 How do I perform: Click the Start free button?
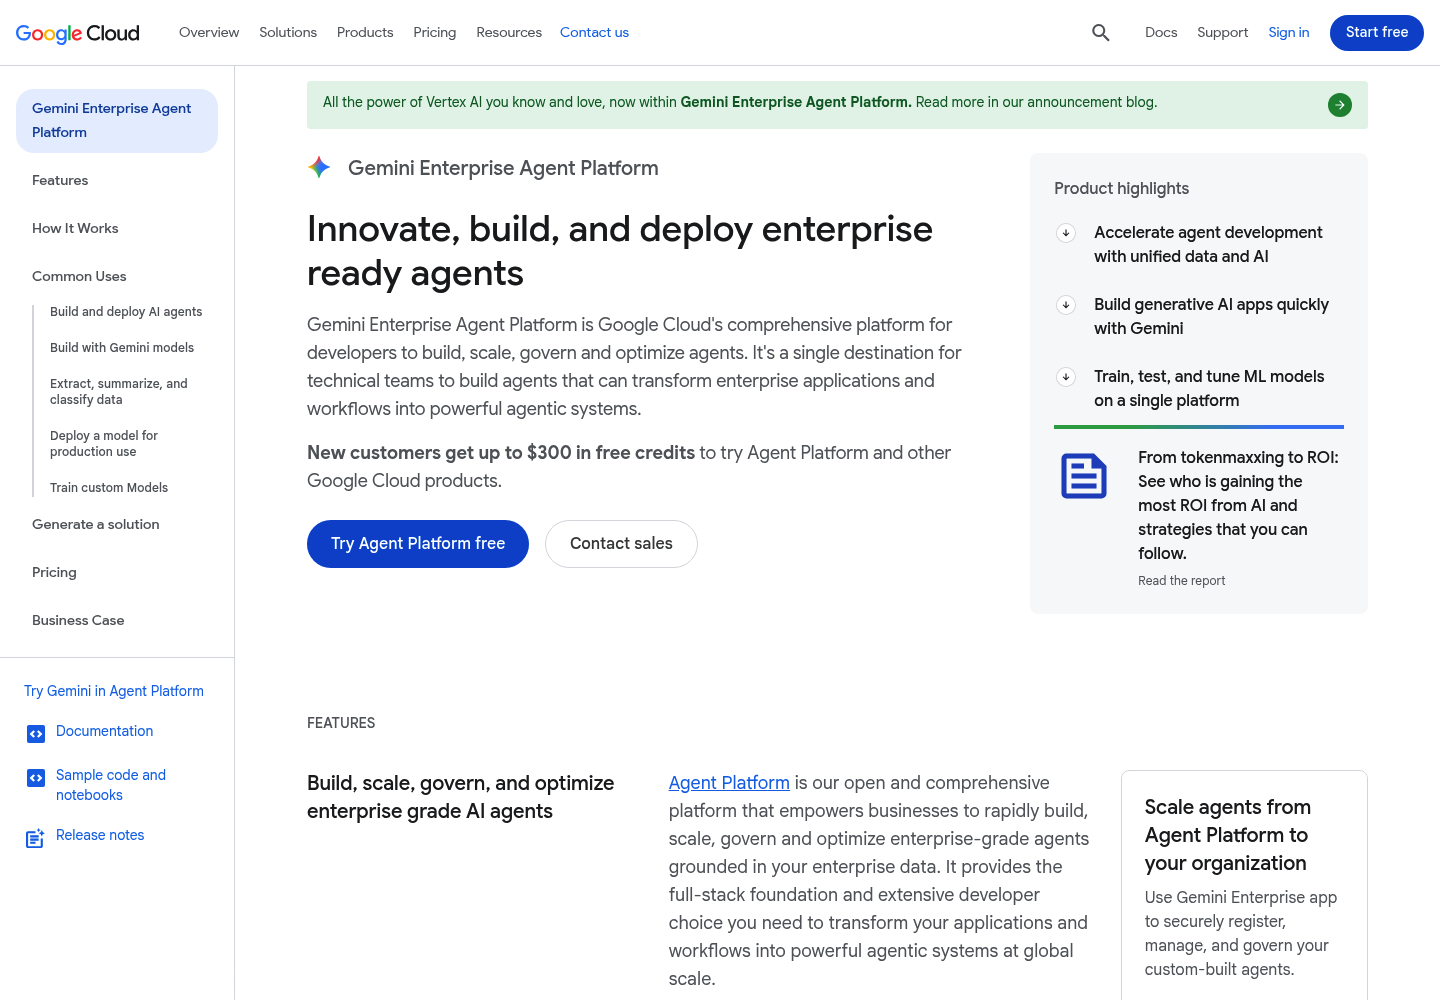pyautogui.click(x=1377, y=33)
